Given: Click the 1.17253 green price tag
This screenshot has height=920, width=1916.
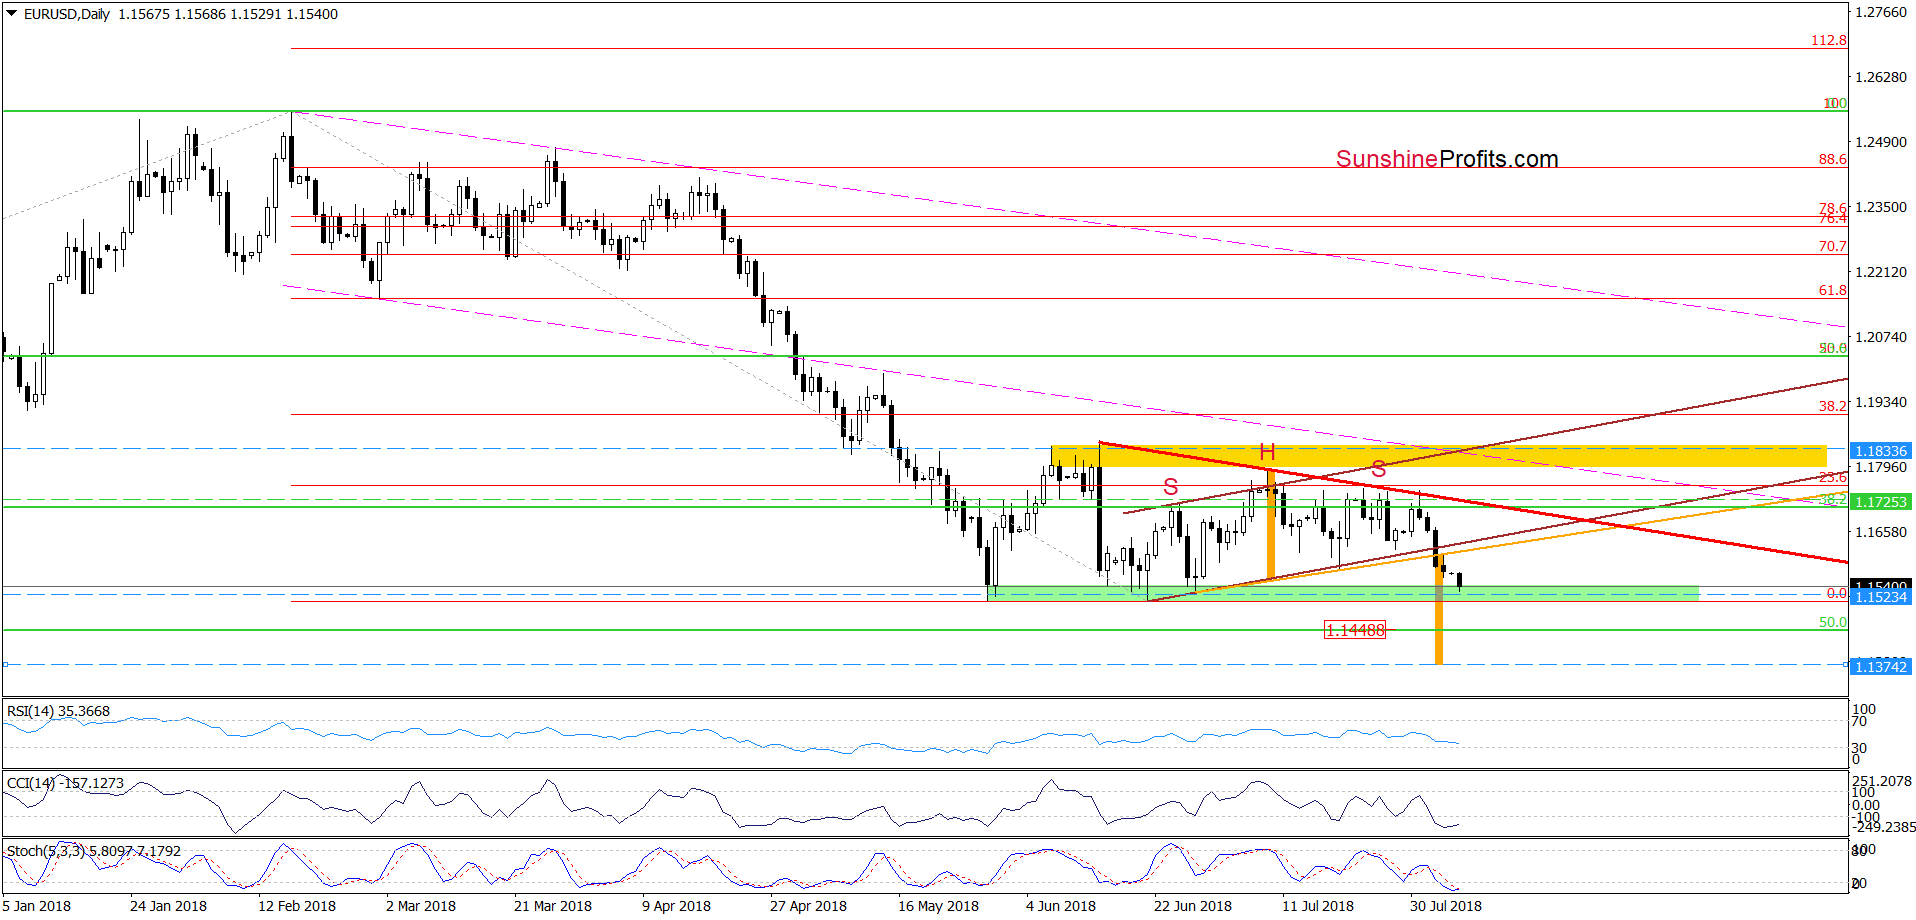Looking at the screenshot, I should point(1880,502).
